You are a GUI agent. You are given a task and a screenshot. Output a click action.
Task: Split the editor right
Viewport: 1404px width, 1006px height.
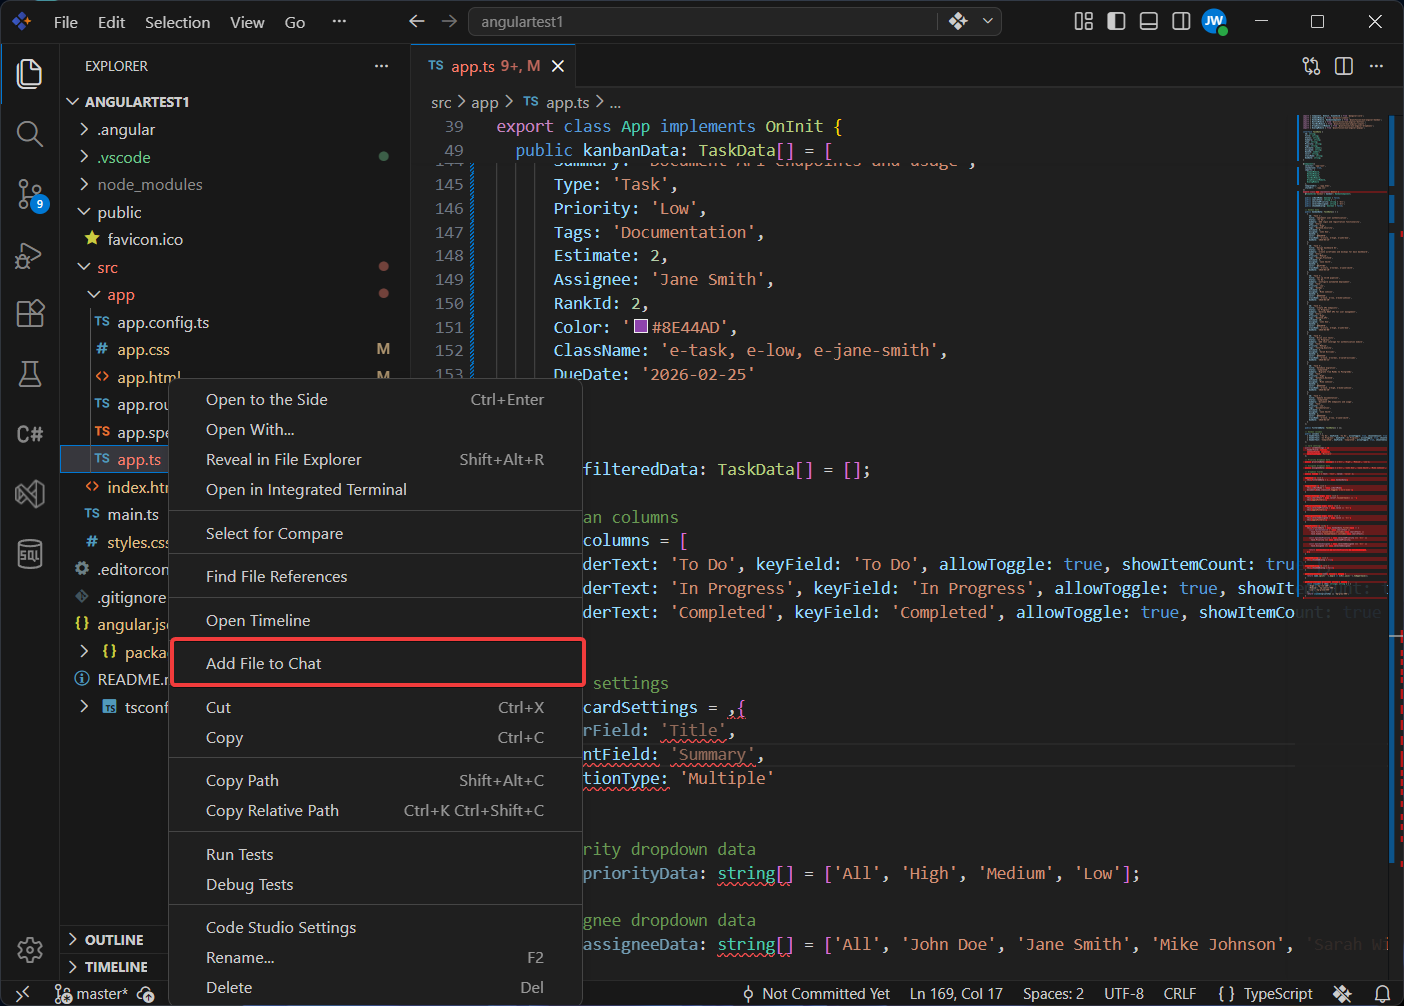pyautogui.click(x=1344, y=66)
